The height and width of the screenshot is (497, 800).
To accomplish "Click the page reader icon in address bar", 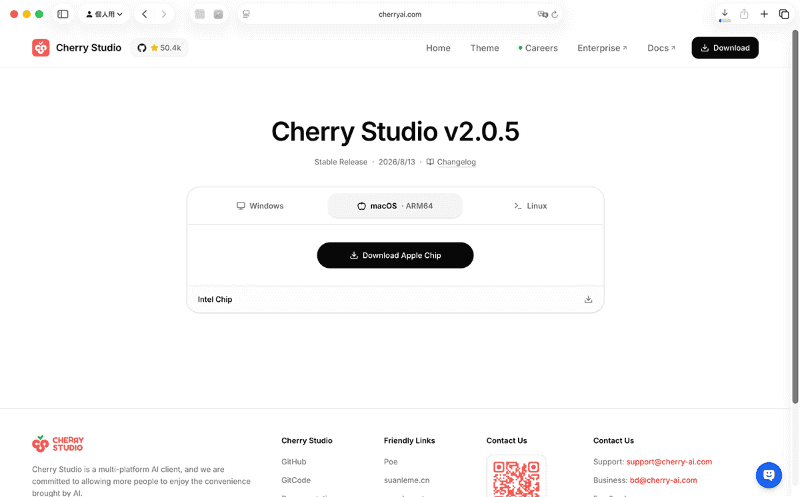I will point(246,14).
